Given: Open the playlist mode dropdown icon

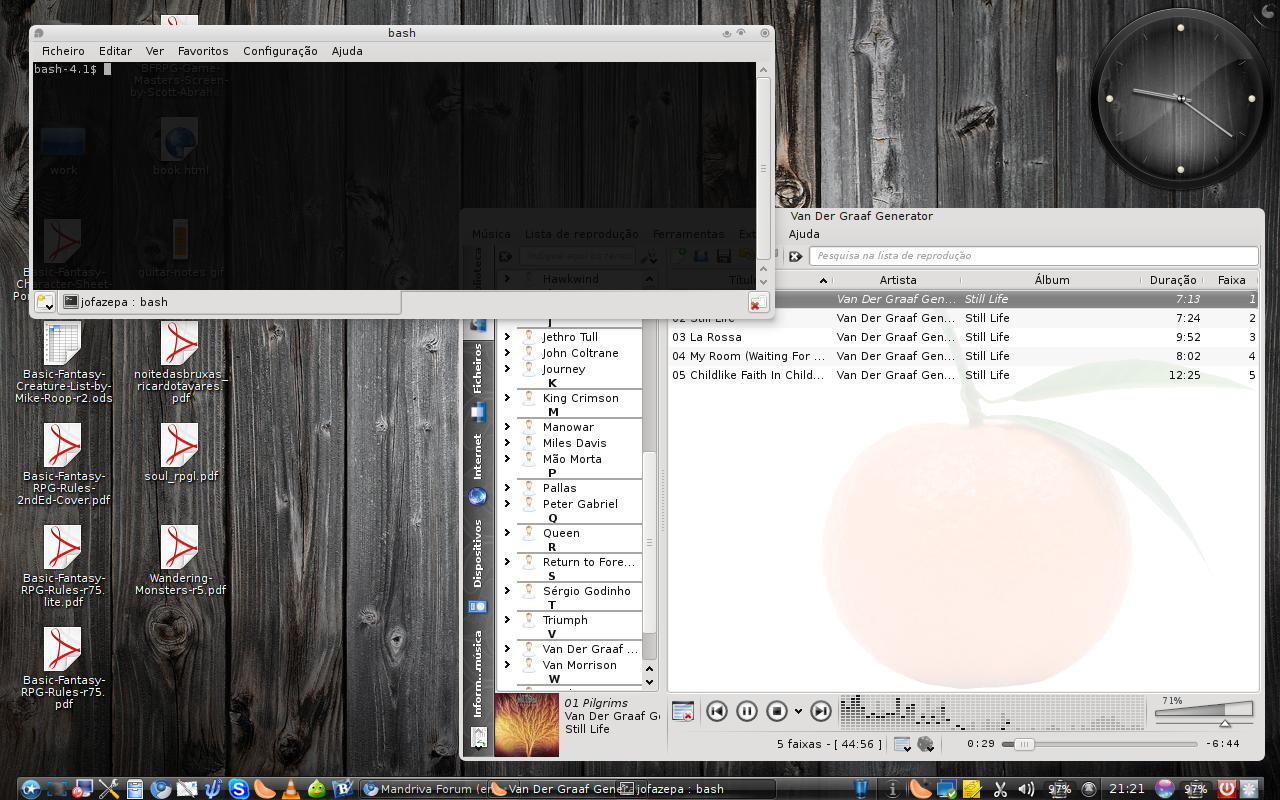Looking at the screenshot, I should click(902, 744).
